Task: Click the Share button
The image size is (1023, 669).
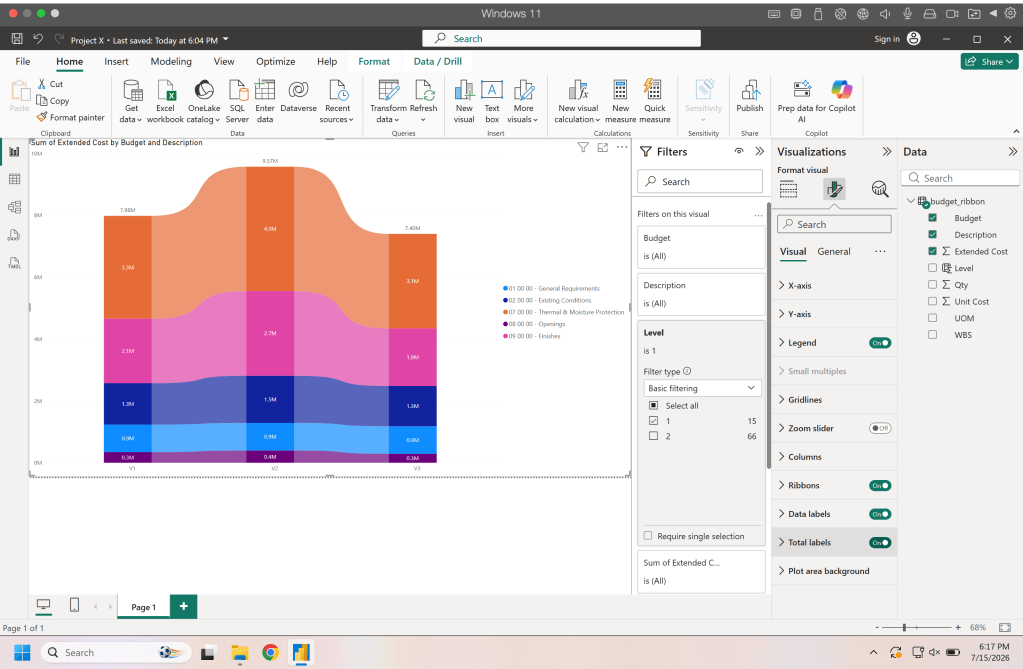Action: (989, 61)
